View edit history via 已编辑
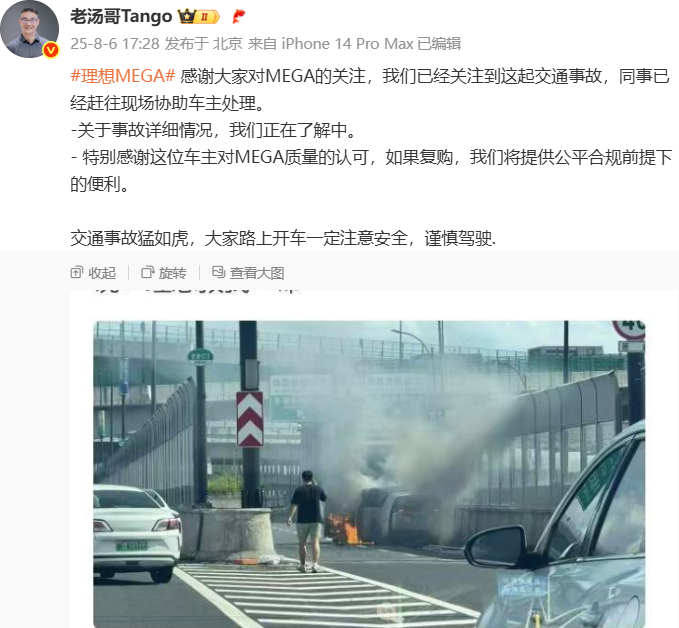Viewport: 679px width, 628px height. point(439,44)
